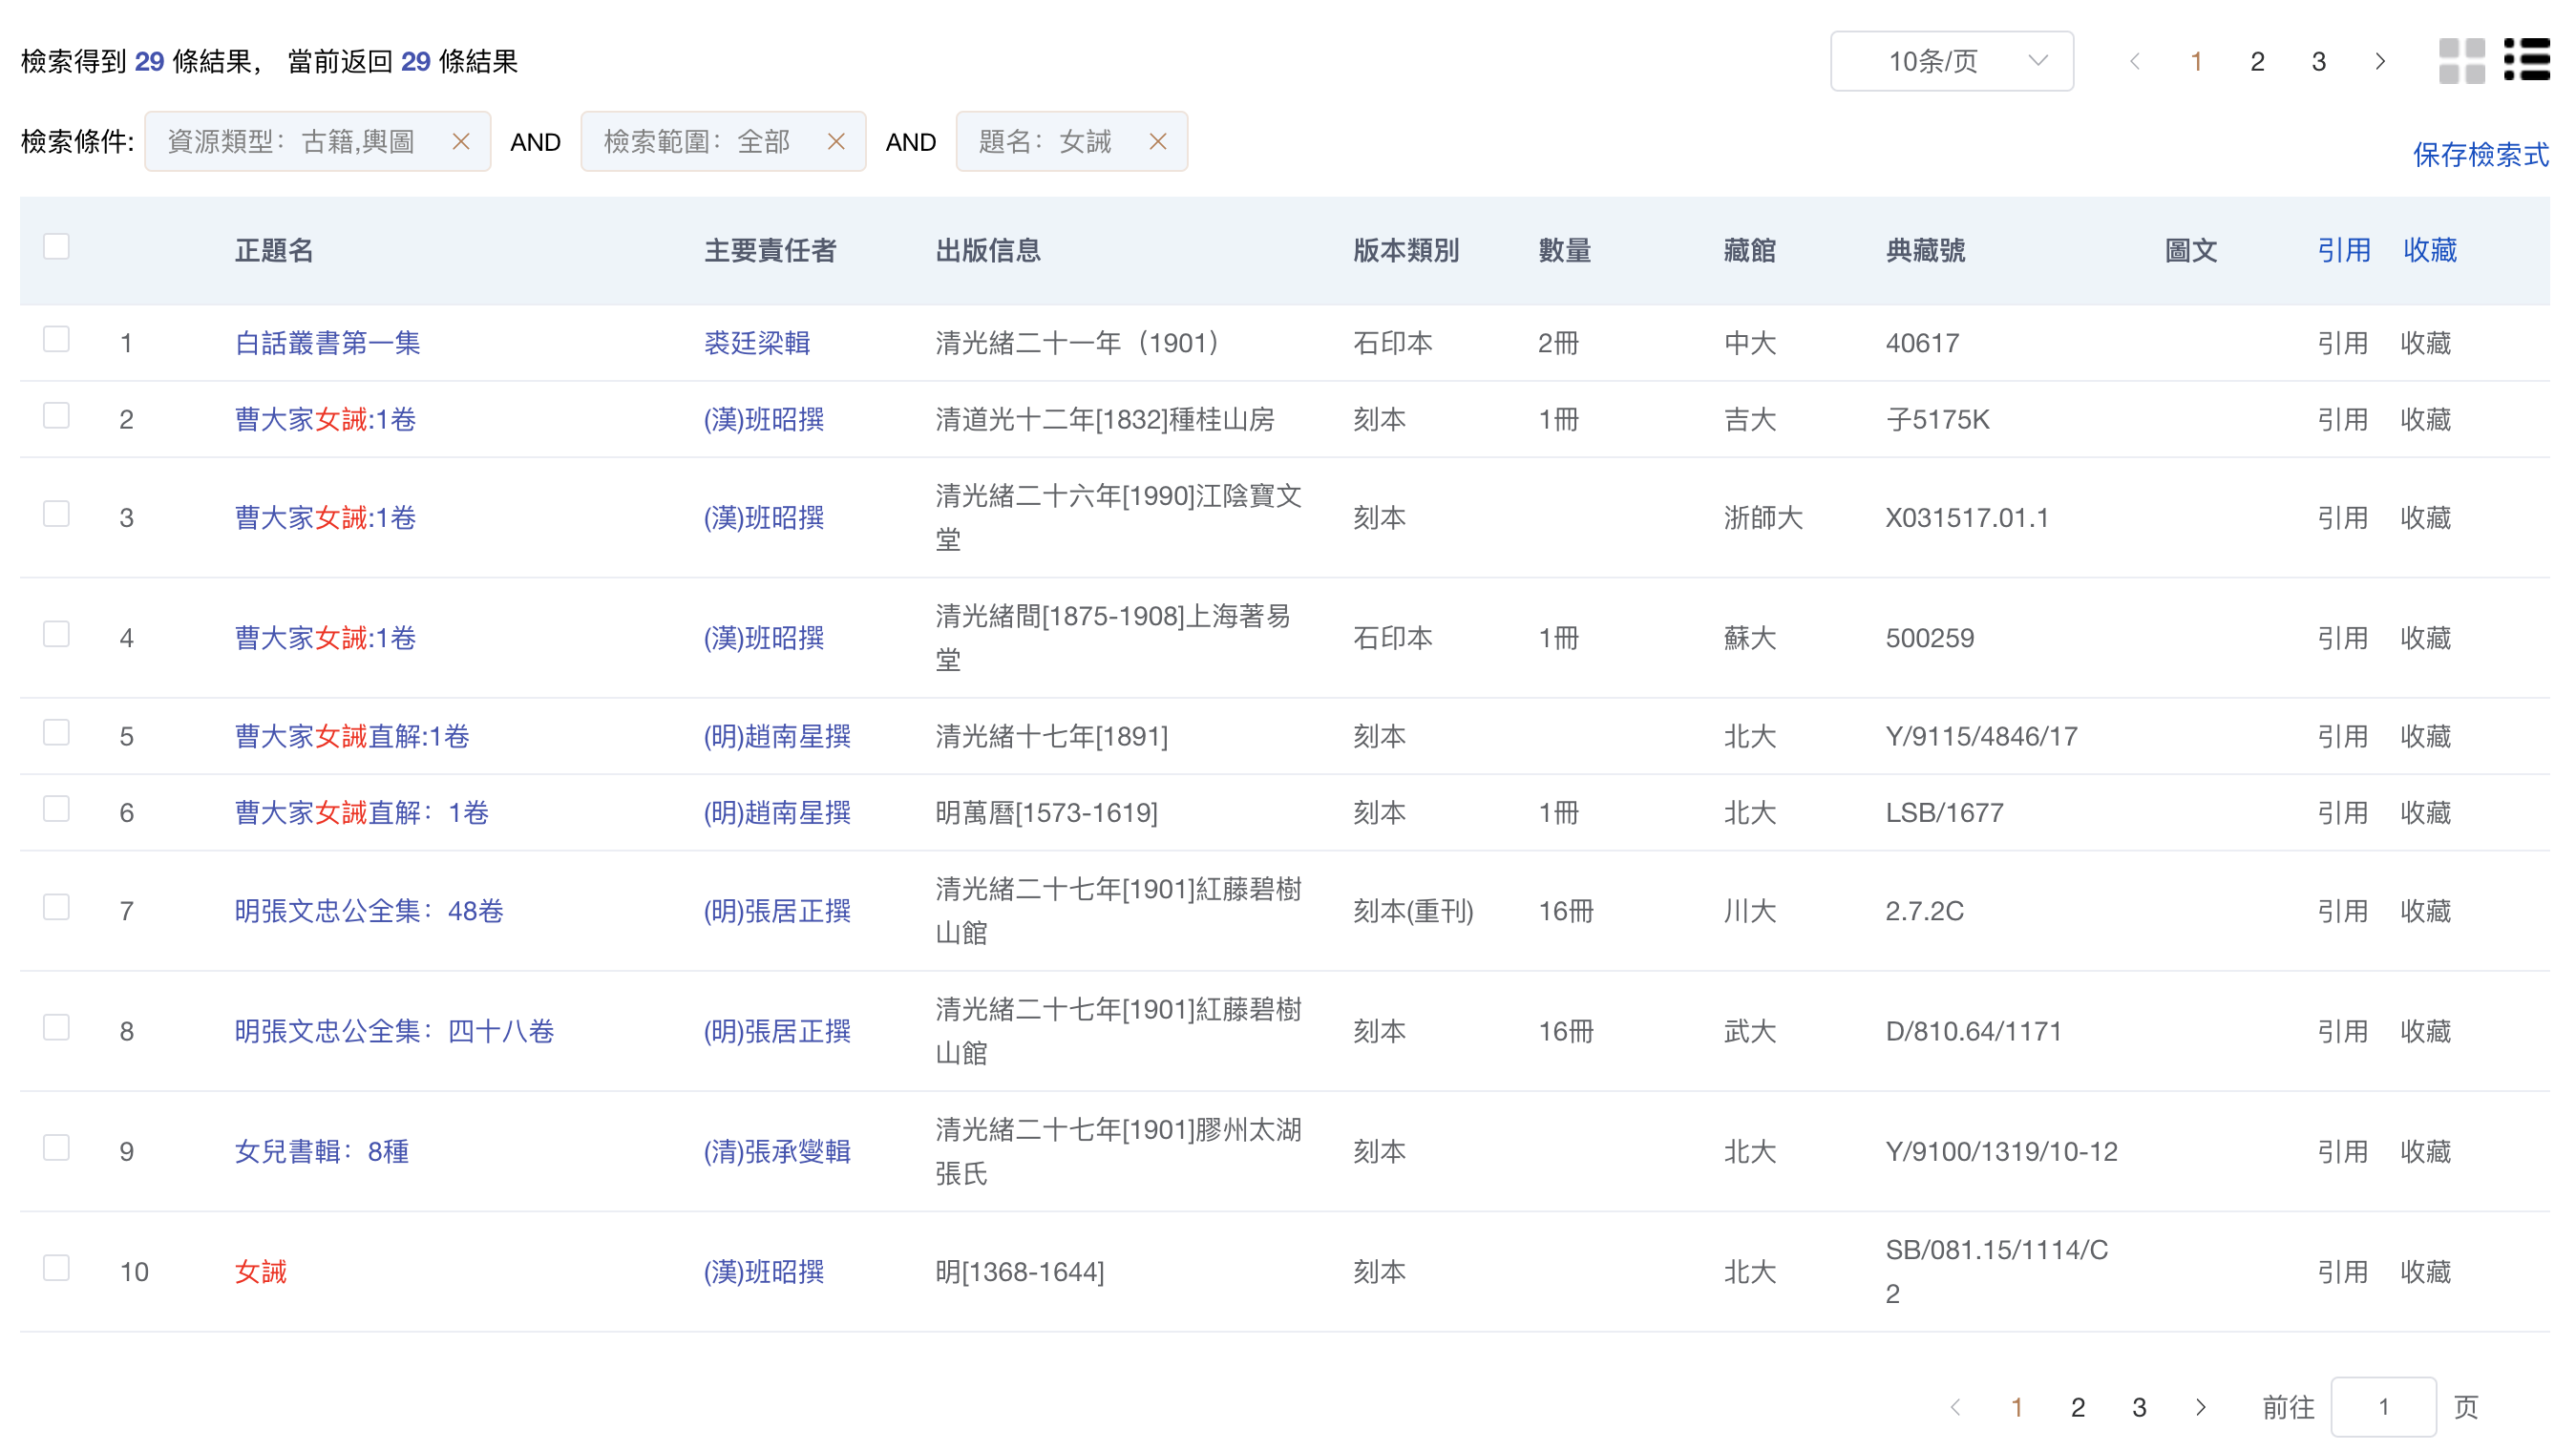Screen dimensions: 2576x1451
Task: Click 收藏 for row 1 中大 record
Action: tap(2426, 343)
